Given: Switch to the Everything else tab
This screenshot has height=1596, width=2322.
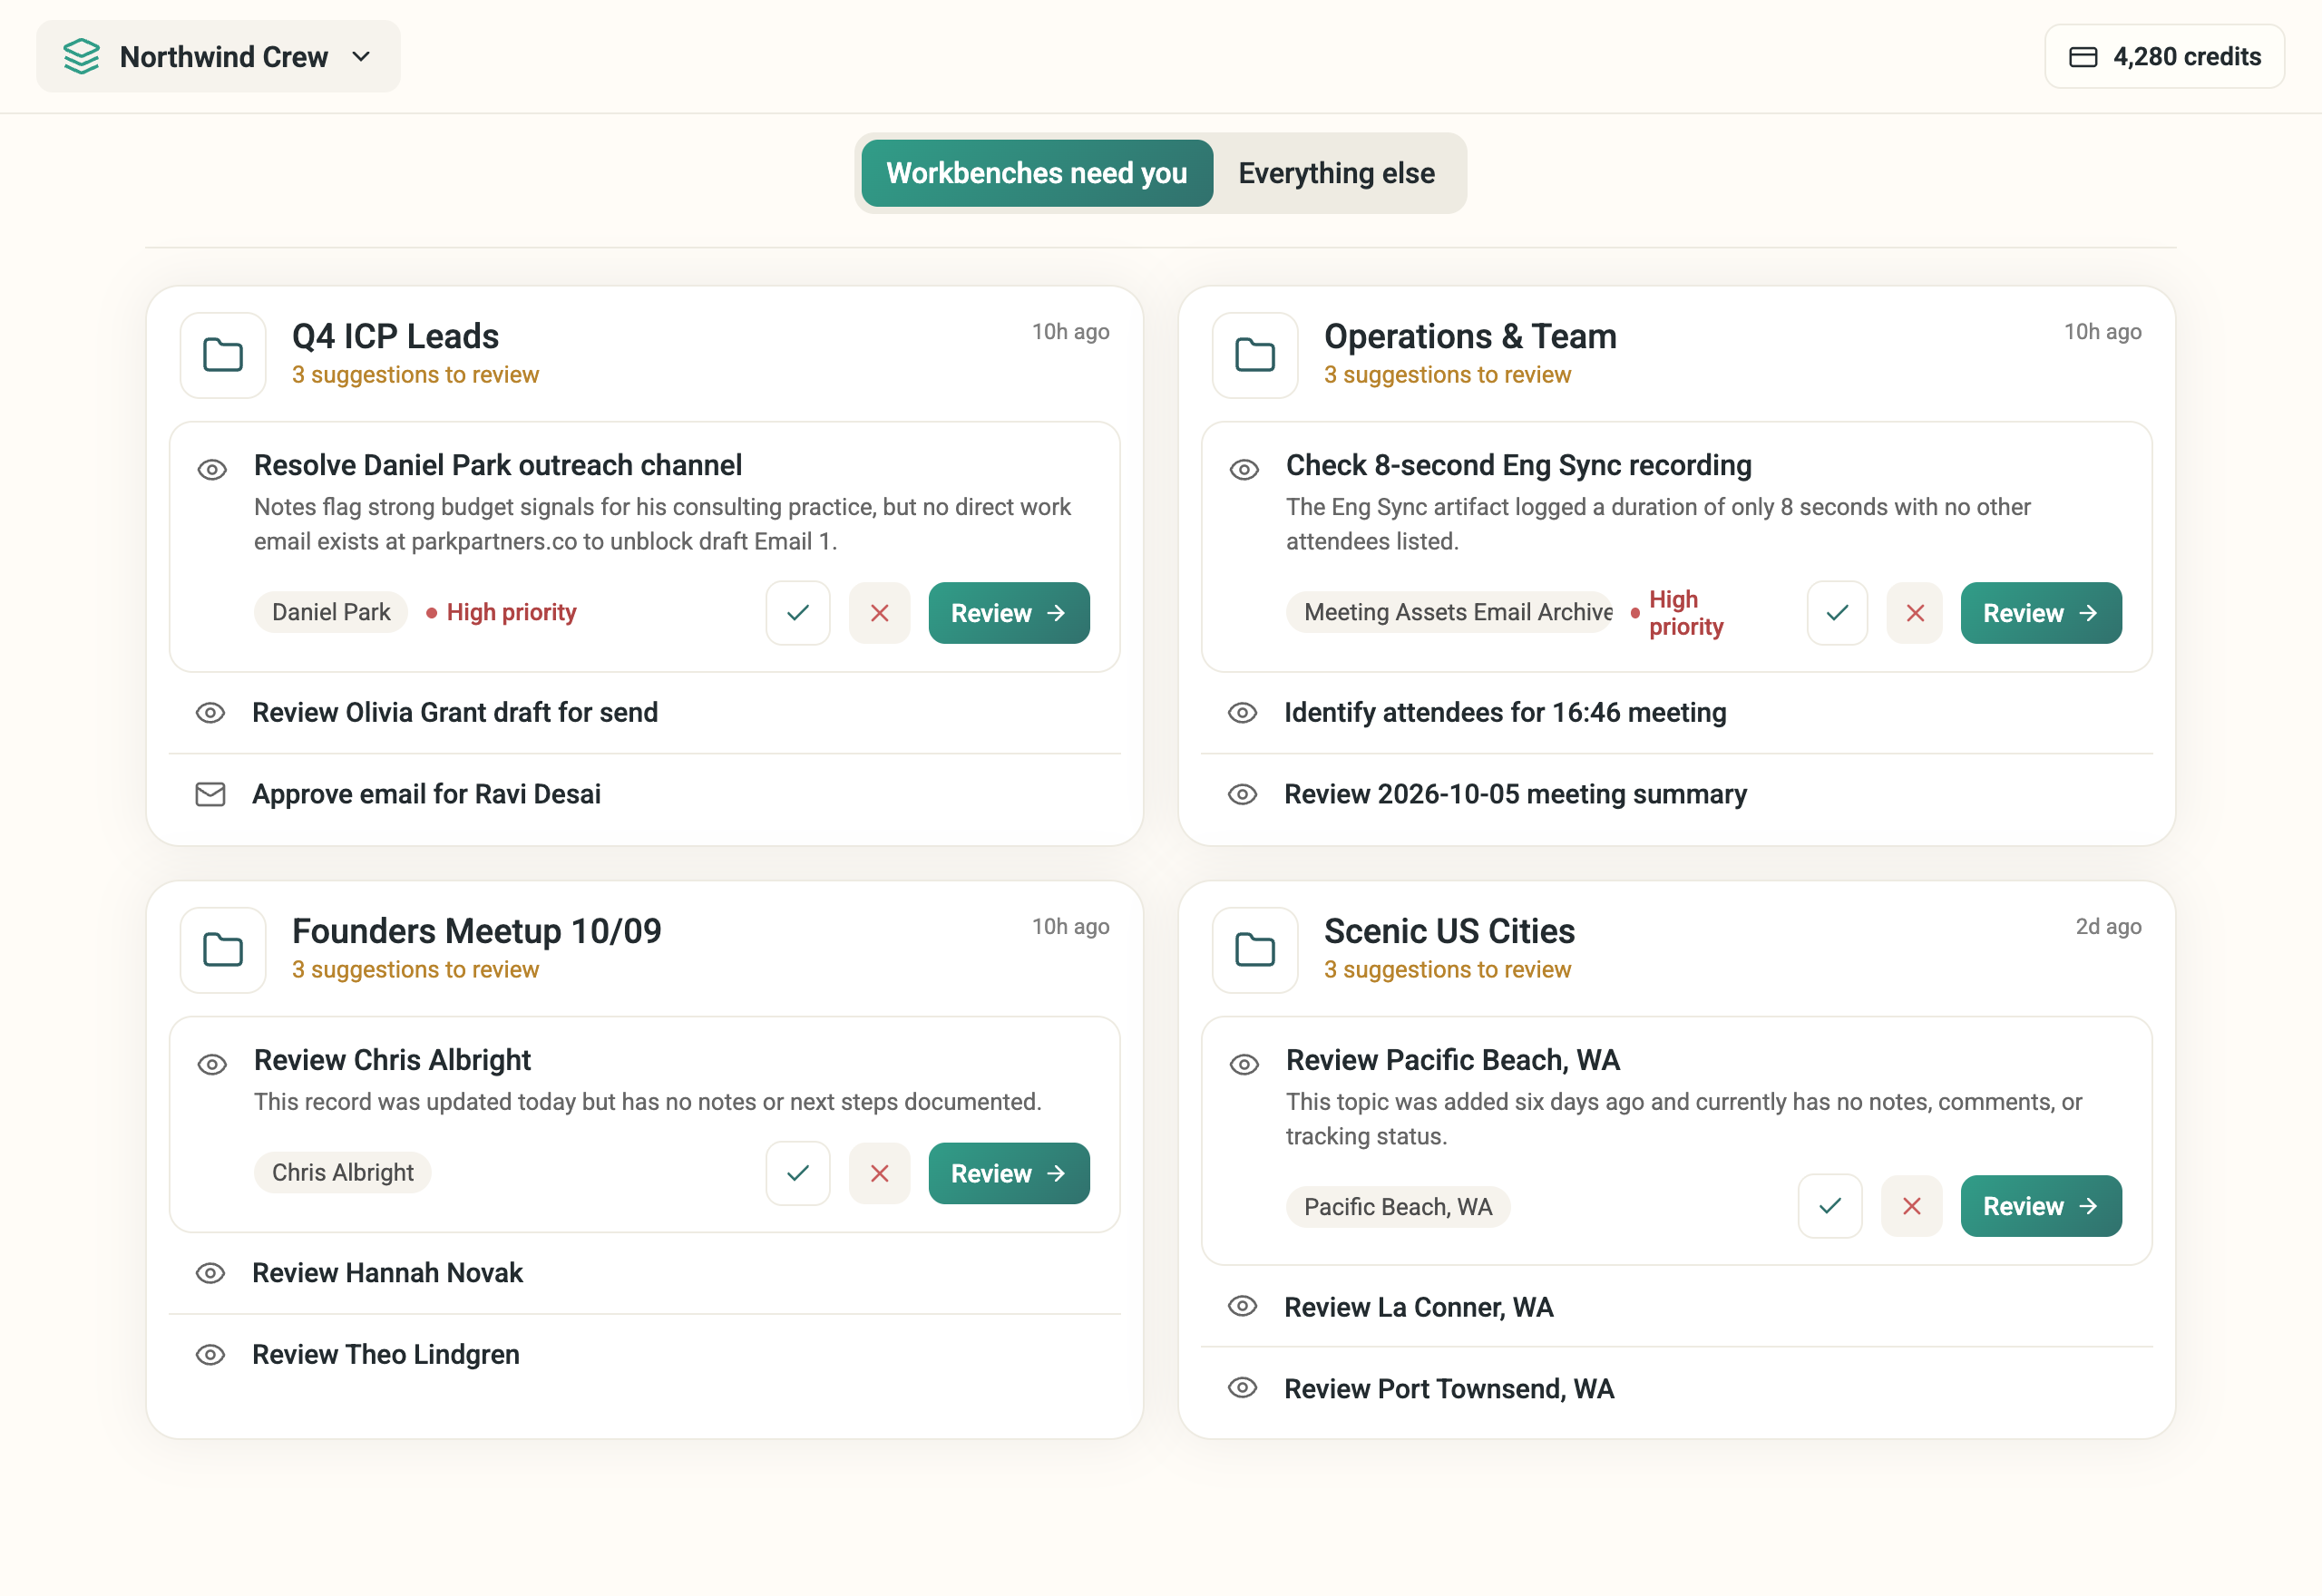Looking at the screenshot, I should point(1336,173).
